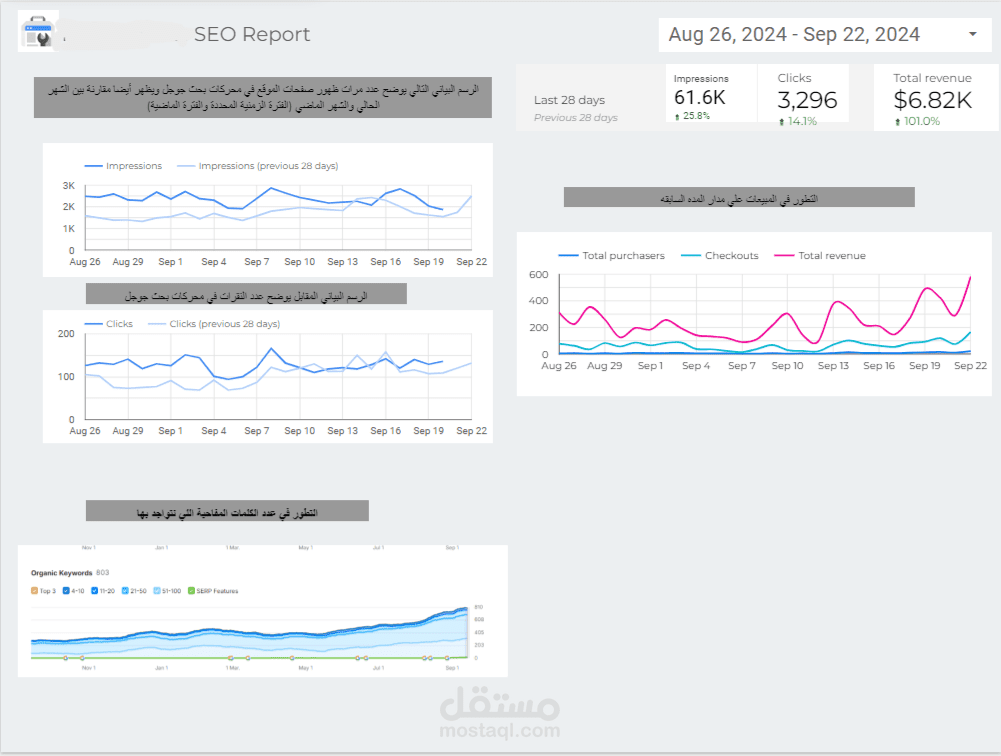Image resolution: width=1001 pixels, height=756 pixels.
Task: Select the 'Last 28 days' label
Action: (569, 100)
